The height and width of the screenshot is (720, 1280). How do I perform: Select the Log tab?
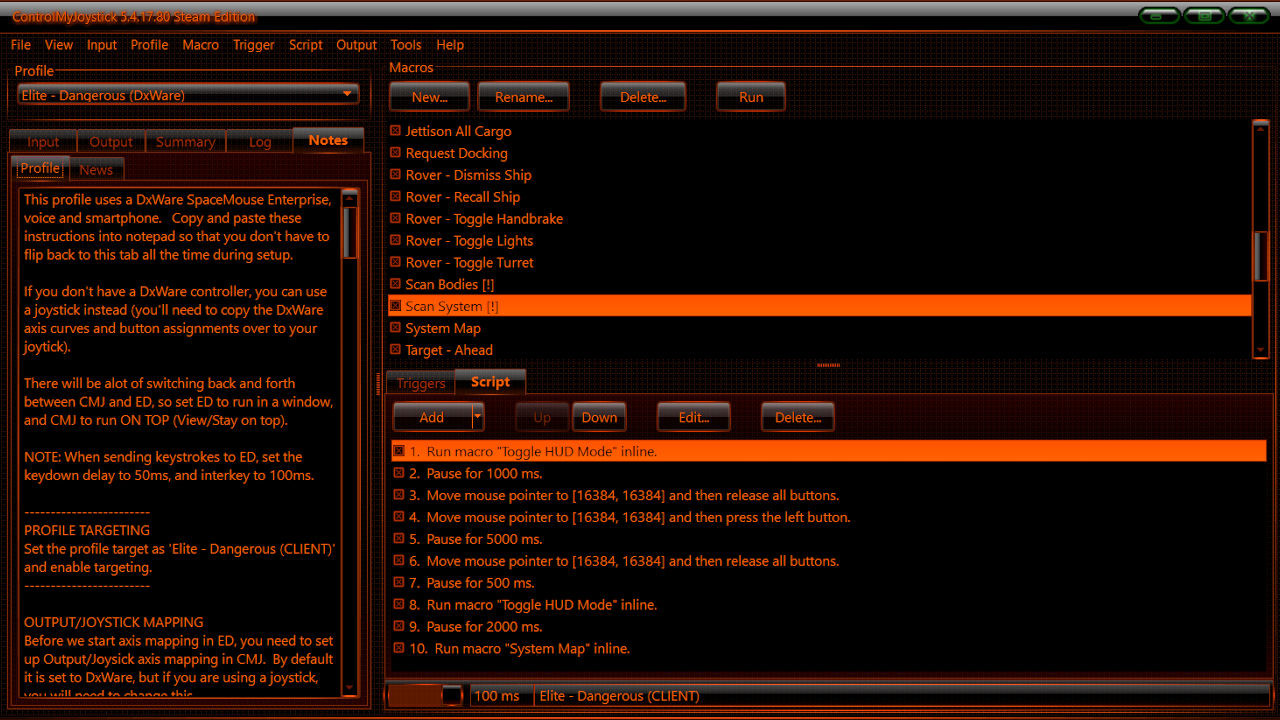coord(258,141)
